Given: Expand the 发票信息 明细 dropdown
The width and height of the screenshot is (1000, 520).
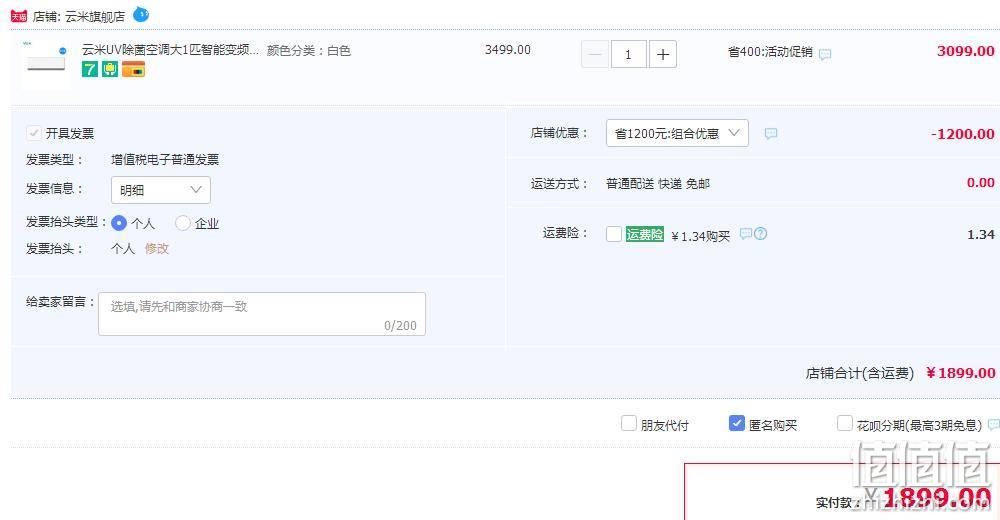Looking at the screenshot, I should coord(161,190).
